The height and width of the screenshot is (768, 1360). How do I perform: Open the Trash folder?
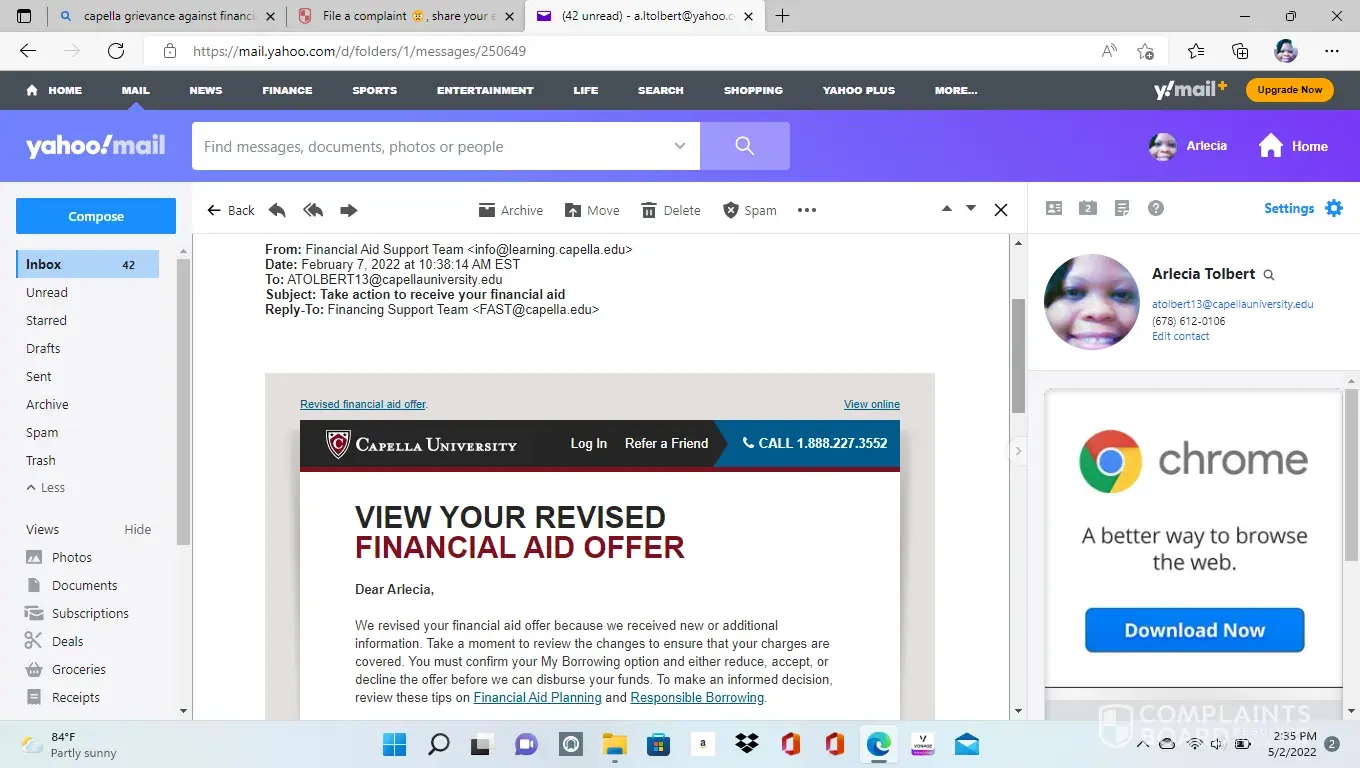point(41,460)
